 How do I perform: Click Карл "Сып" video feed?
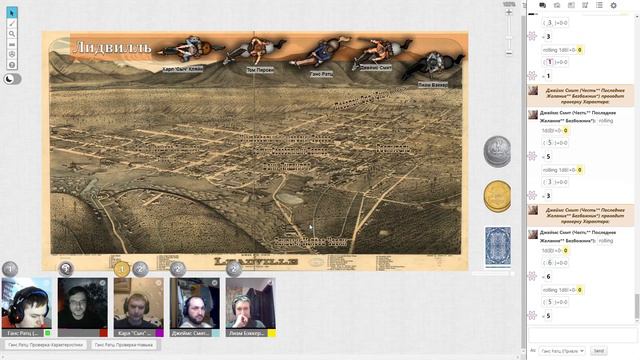coord(139,303)
